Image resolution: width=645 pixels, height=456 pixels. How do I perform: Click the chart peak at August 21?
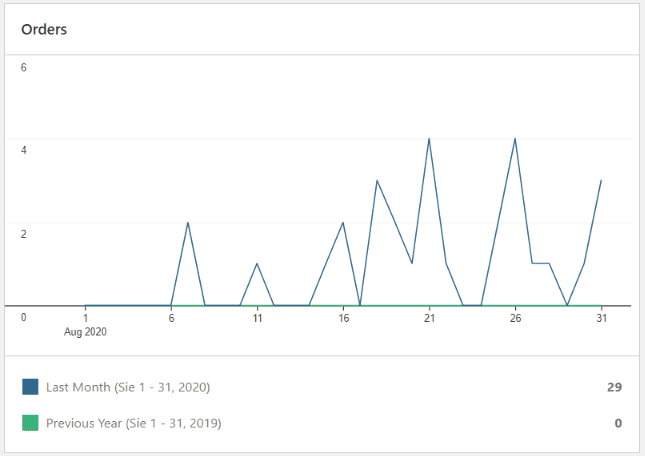429,139
